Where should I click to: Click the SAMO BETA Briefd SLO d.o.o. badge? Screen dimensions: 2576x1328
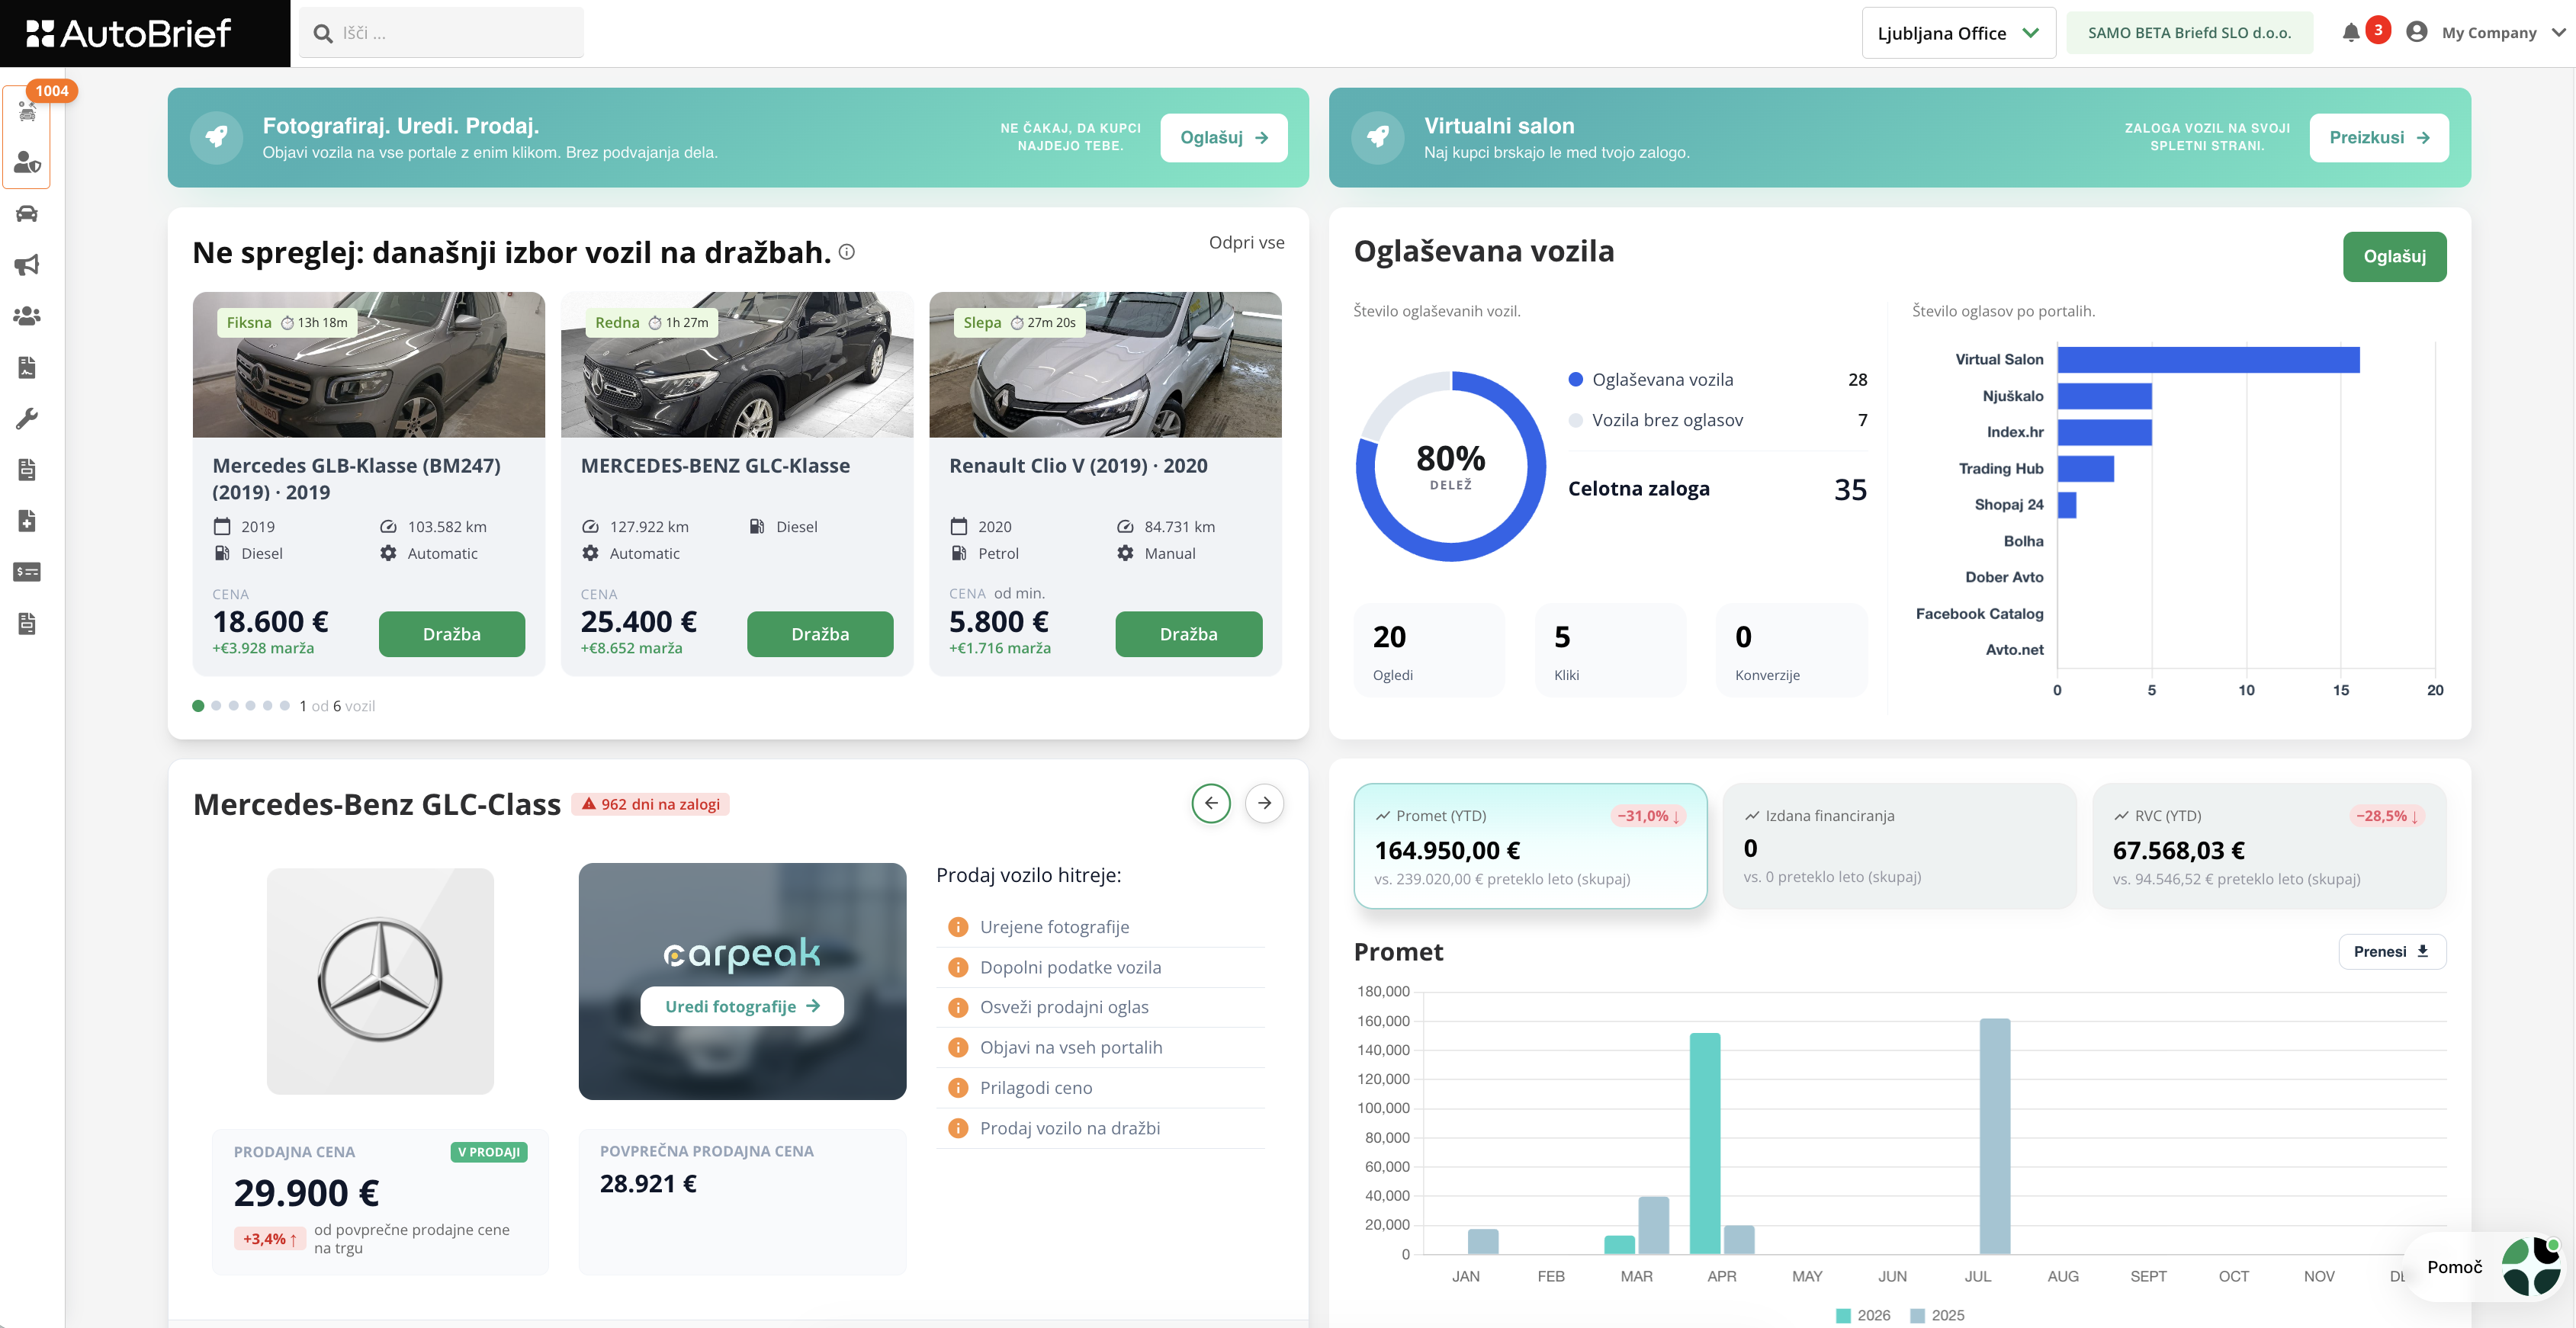2189,33
